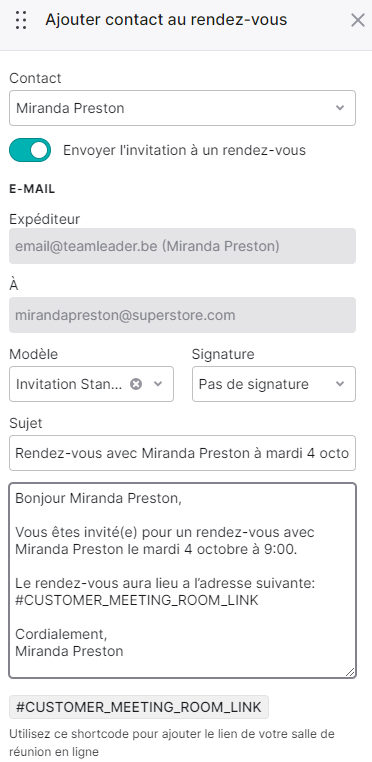Expand the Modèle dropdown chevron
The height and width of the screenshot is (762, 372).
(x=158, y=384)
